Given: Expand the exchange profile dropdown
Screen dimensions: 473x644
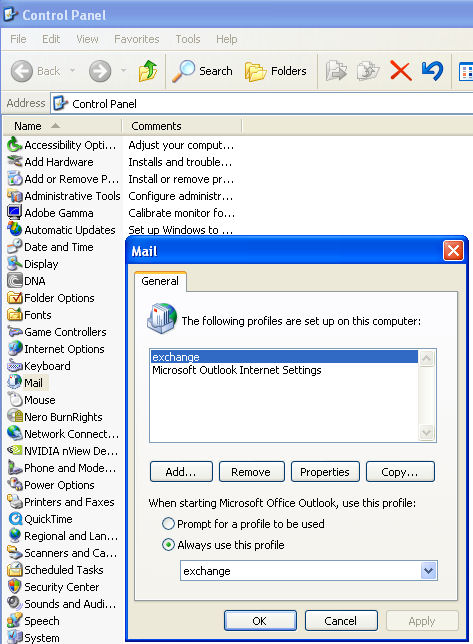Looking at the screenshot, I should tap(428, 570).
